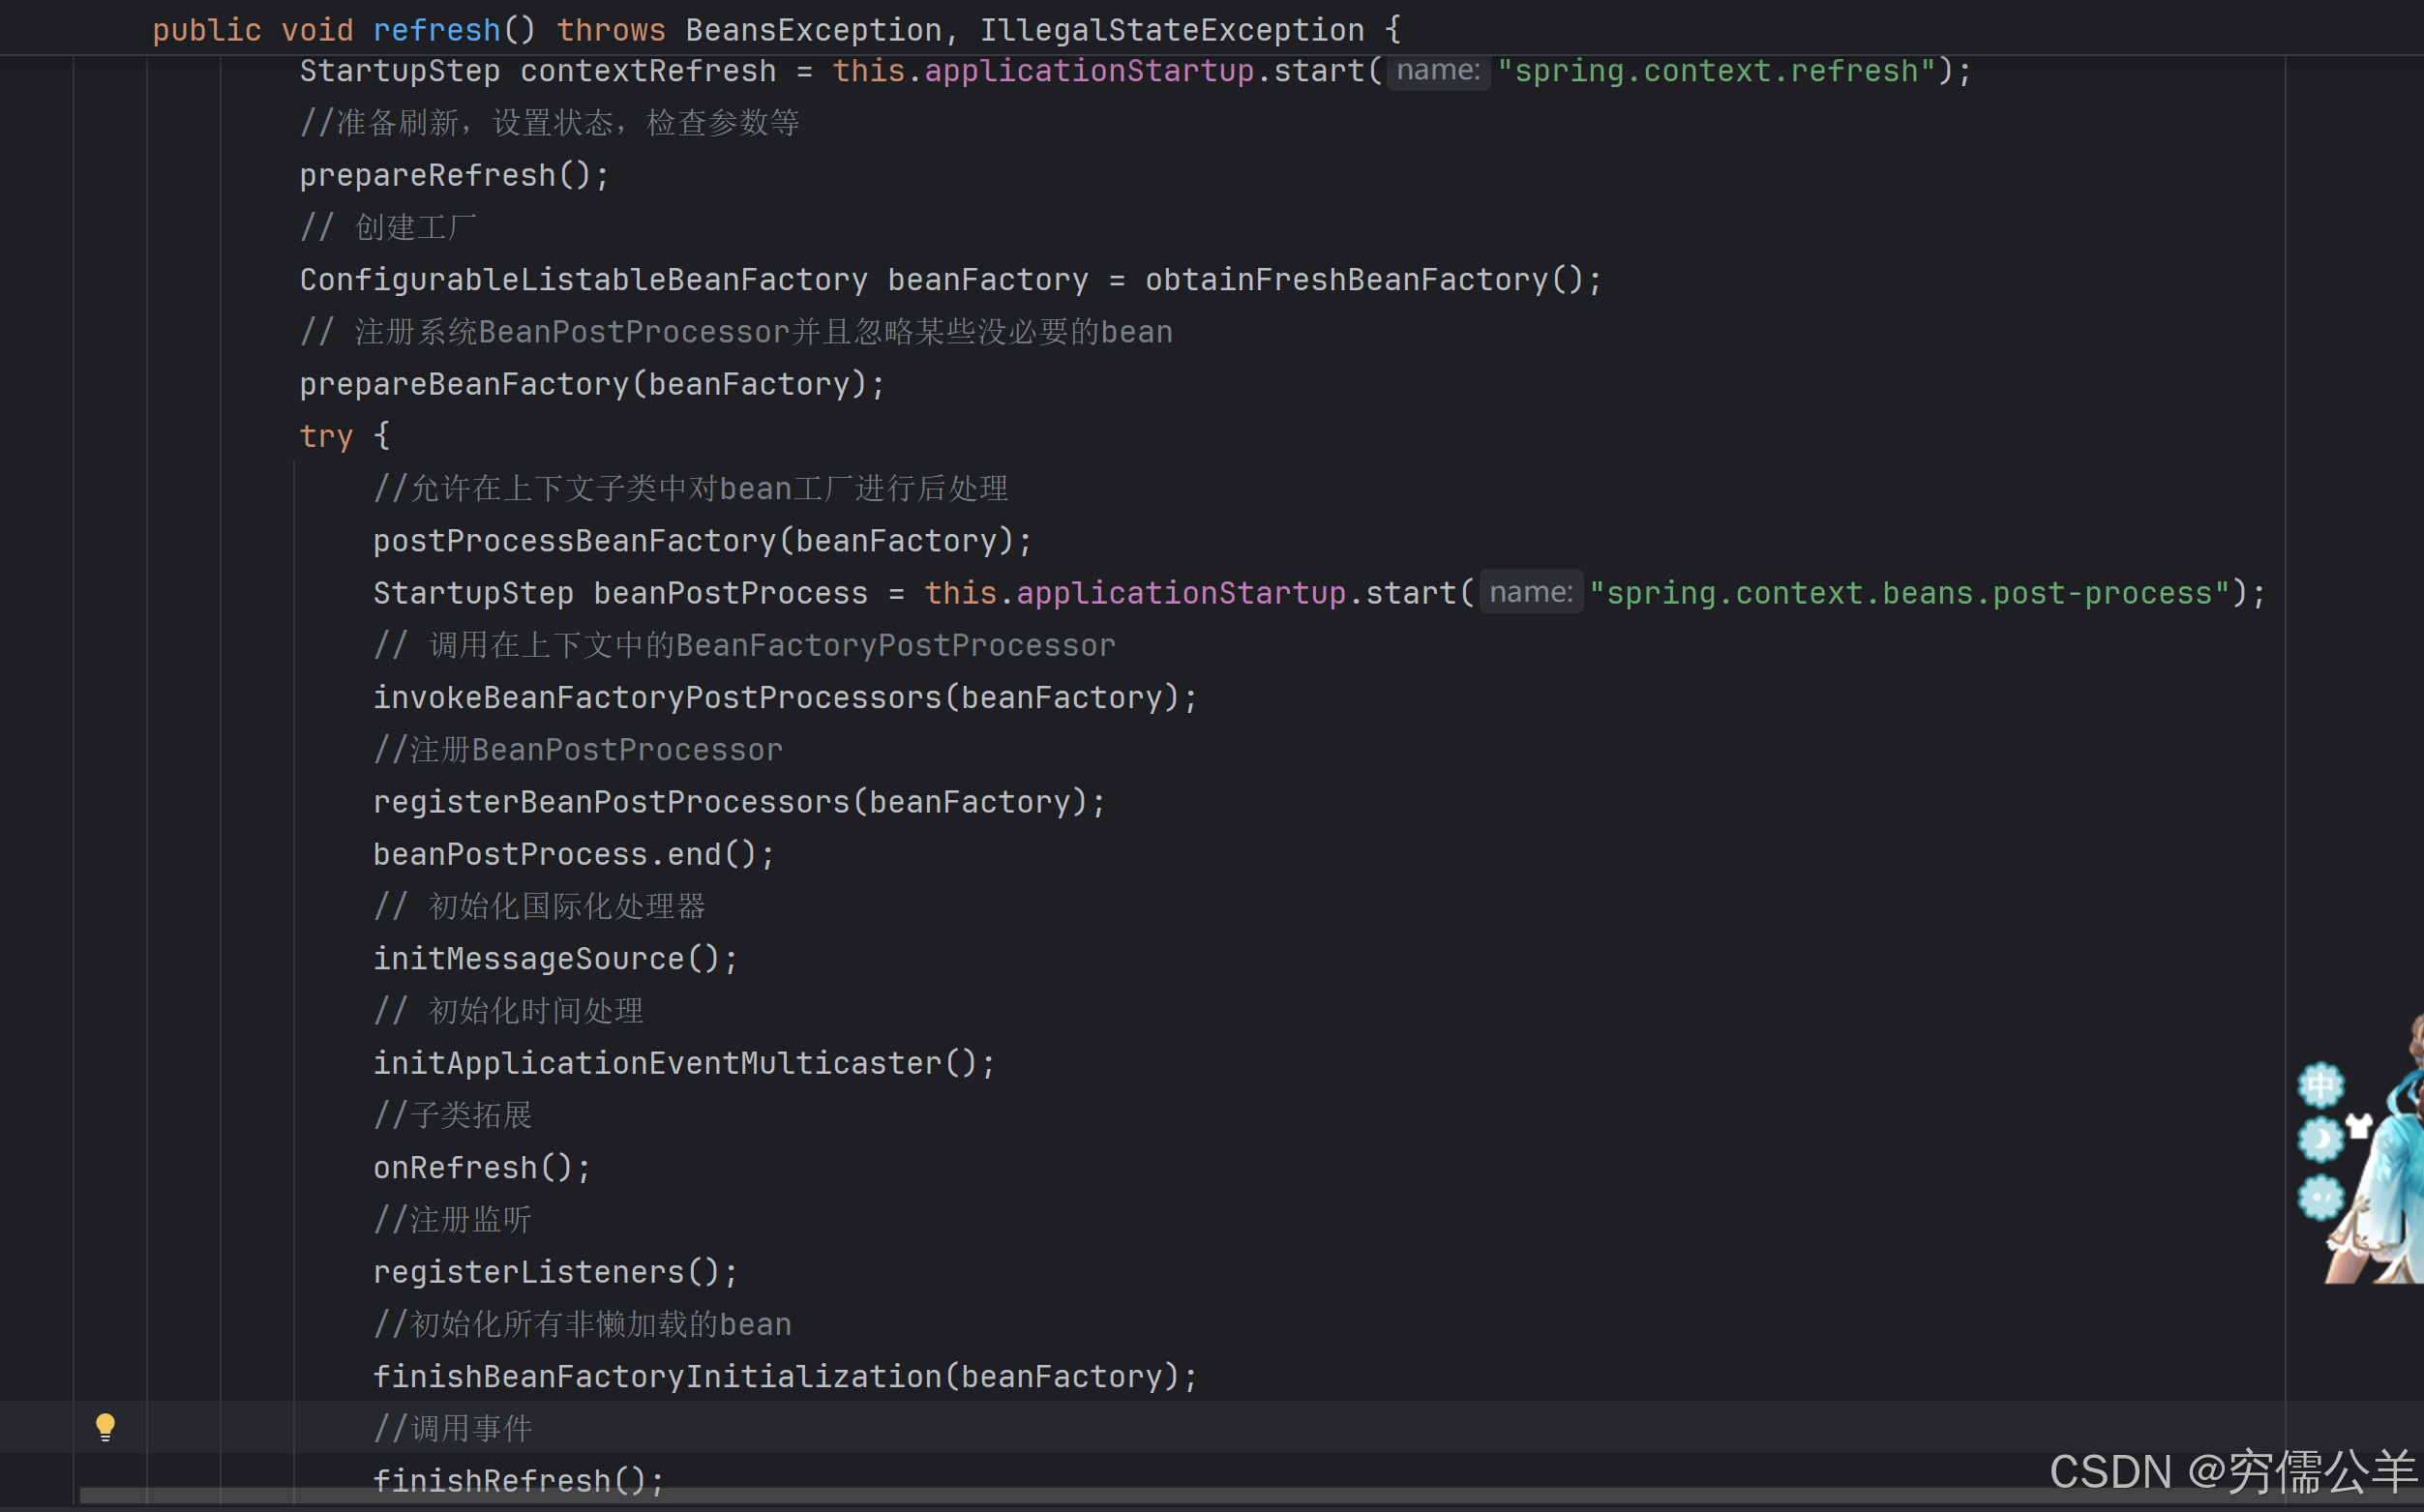Toggle the 中 Chinese input mode badge
This screenshot has width=2424, height=1512.
click(2320, 1085)
